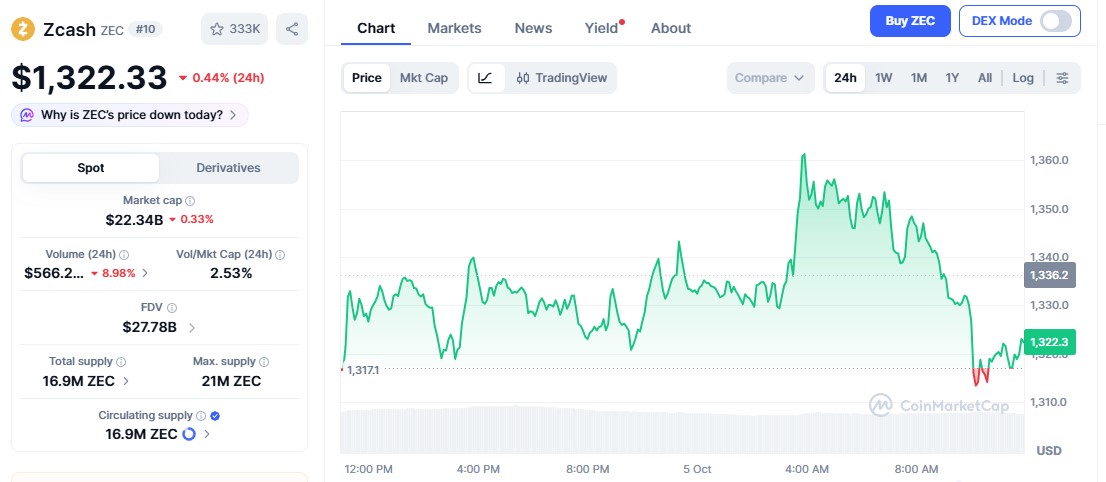
Task: Show info tooltip for Max. supply
Action: (x=264, y=361)
